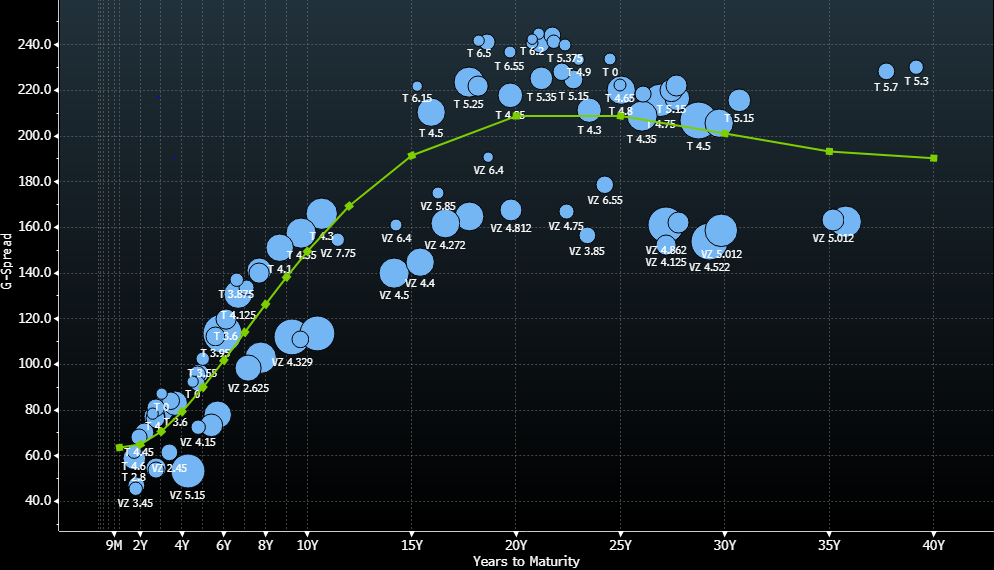Select the VZ 5.85 bubble
The height and width of the screenshot is (570, 994).
pyautogui.click(x=438, y=193)
